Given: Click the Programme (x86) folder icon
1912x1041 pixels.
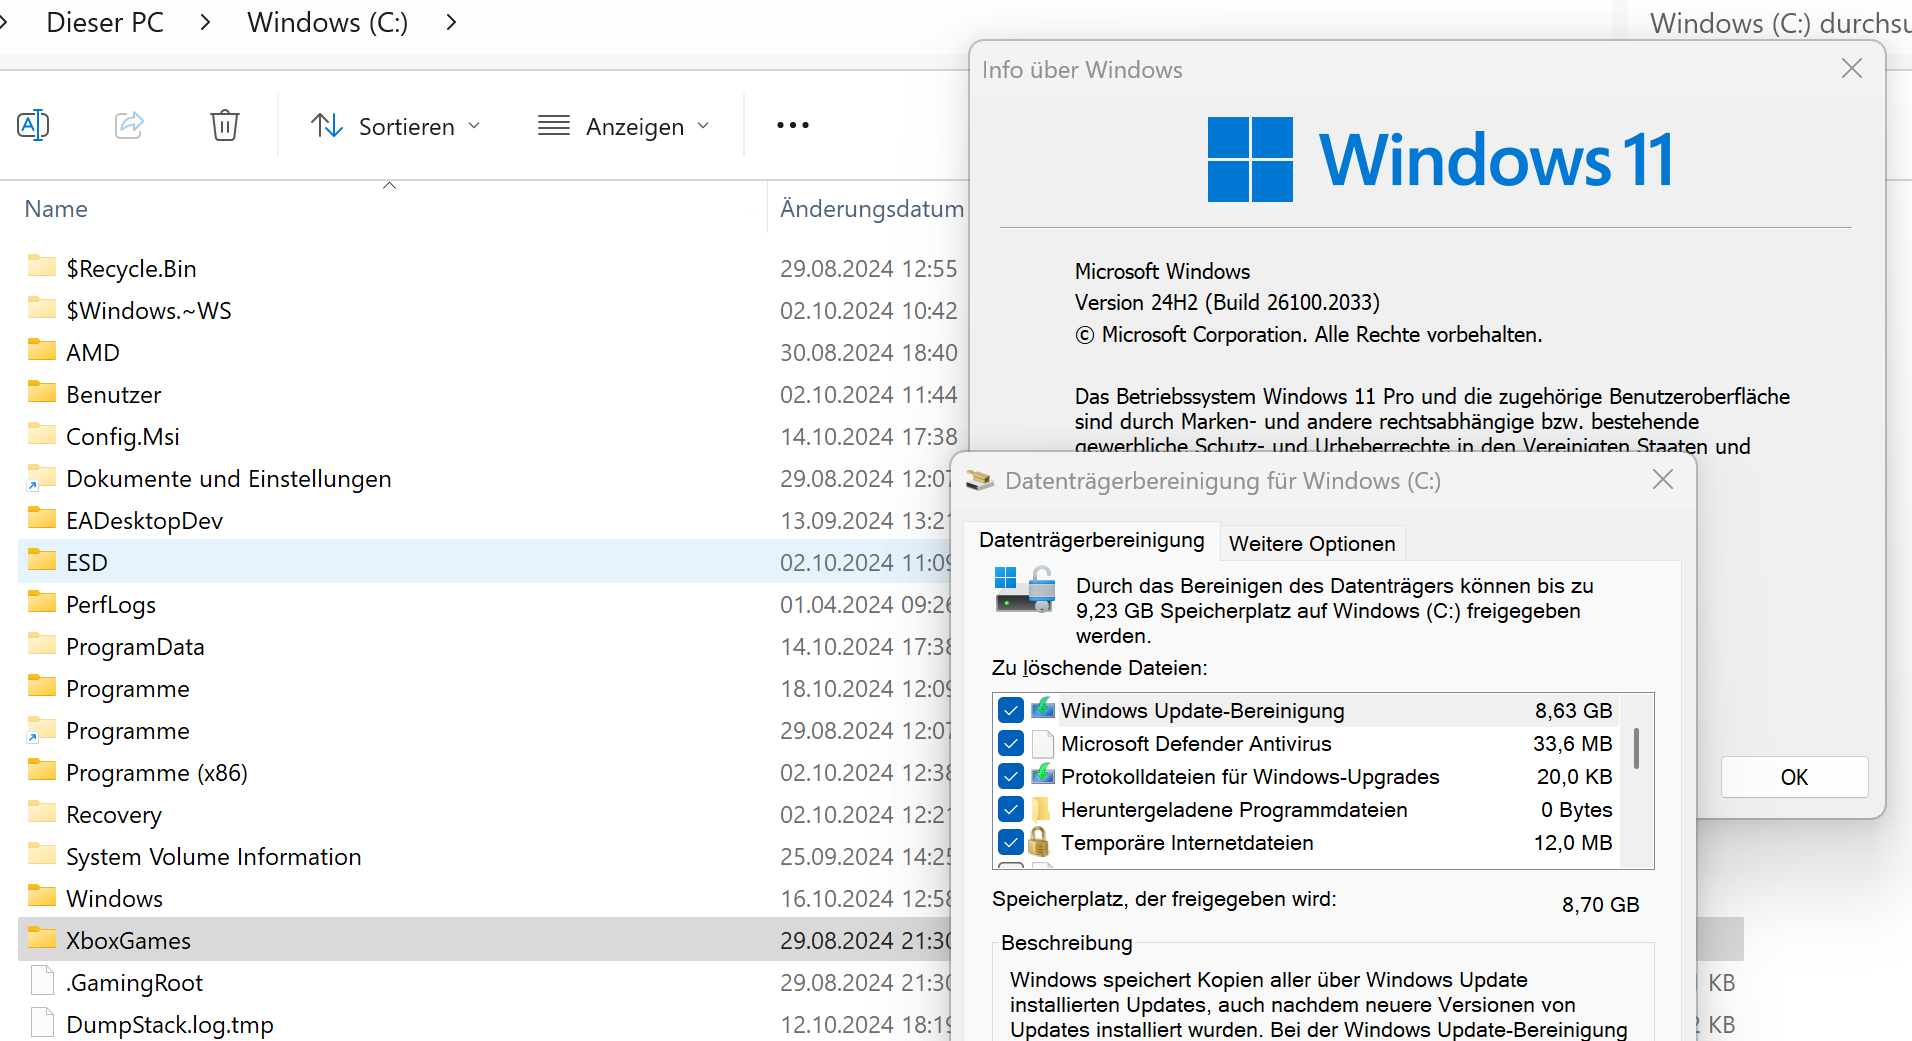Looking at the screenshot, I should pos(42,771).
